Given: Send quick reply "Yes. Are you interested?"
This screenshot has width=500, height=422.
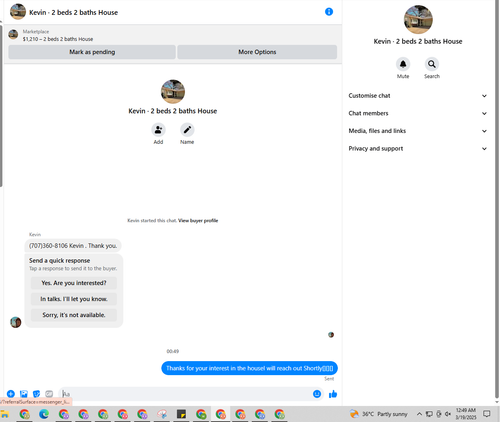Looking at the screenshot, I should 74,283.
